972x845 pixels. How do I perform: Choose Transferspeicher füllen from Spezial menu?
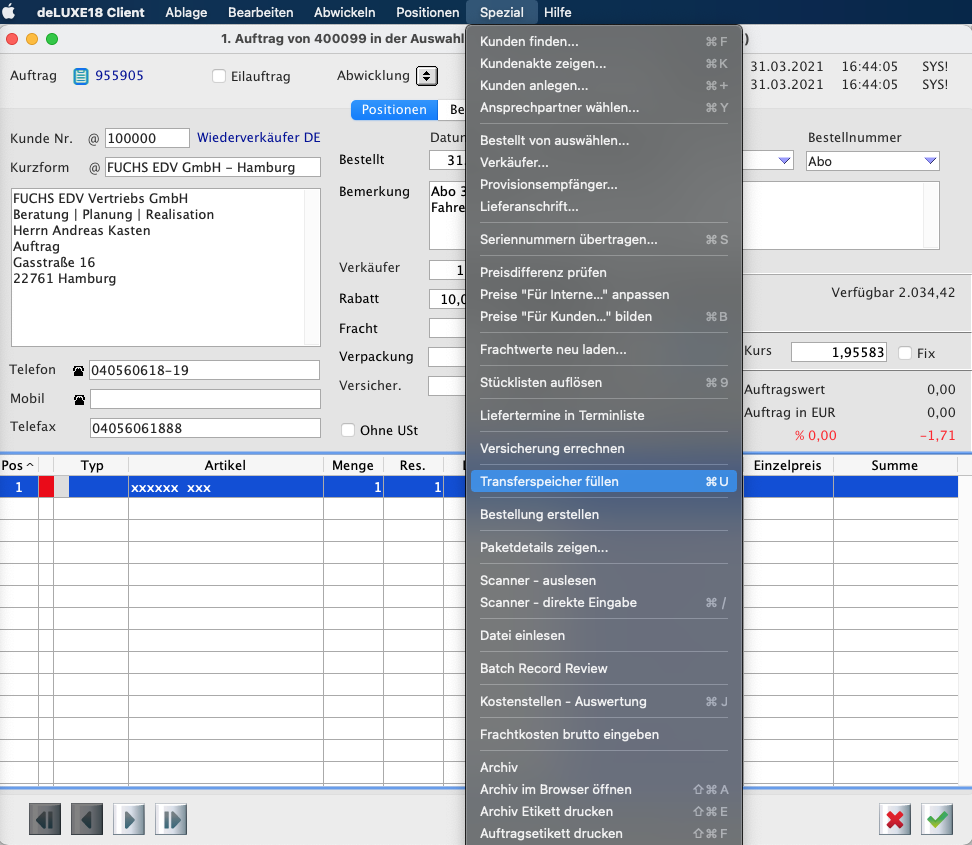(x=603, y=482)
